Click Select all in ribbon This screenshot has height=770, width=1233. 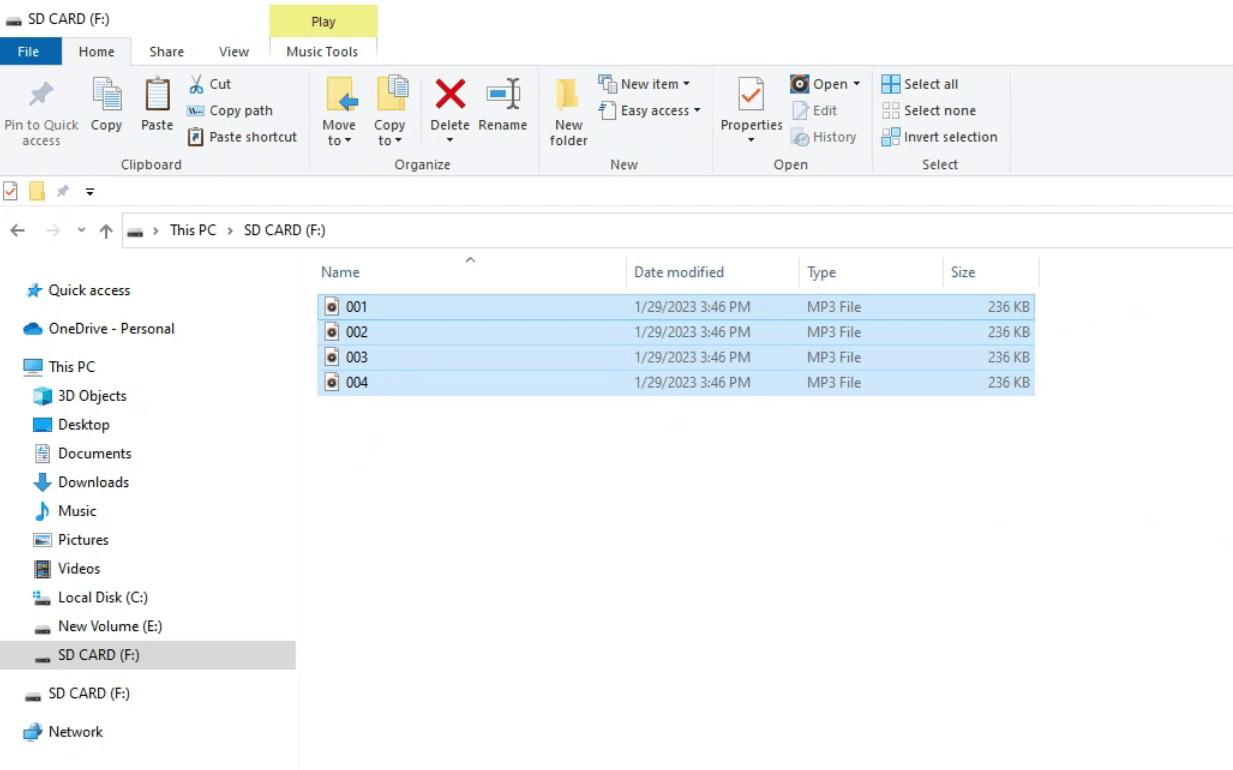(920, 84)
